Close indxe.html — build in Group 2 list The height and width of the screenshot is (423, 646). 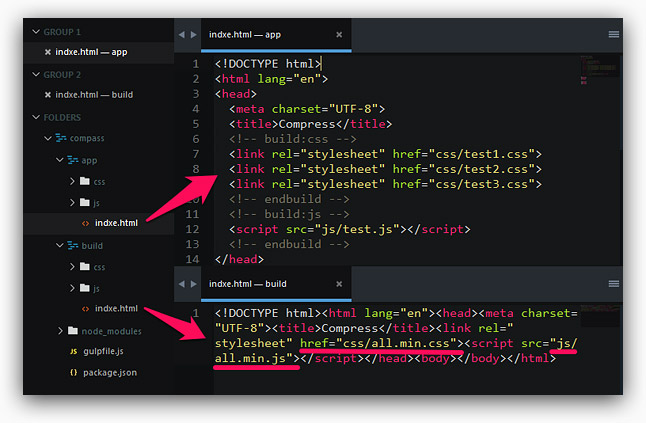point(48,95)
